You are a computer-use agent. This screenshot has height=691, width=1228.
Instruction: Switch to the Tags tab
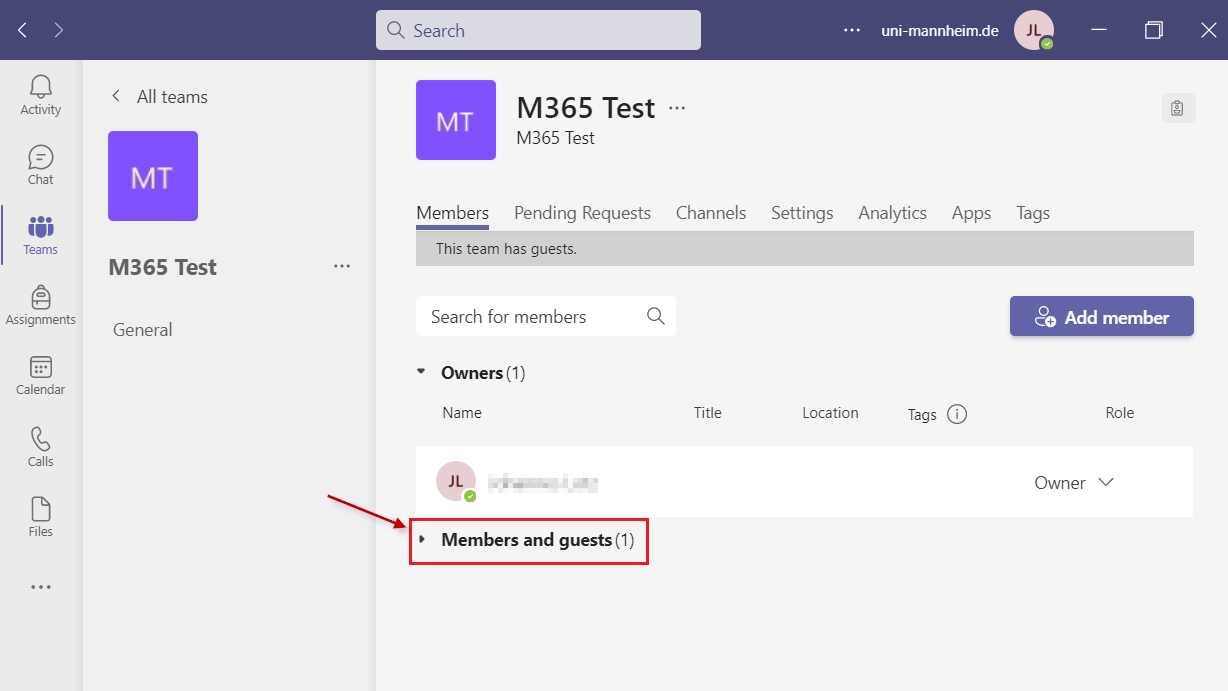point(1033,213)
